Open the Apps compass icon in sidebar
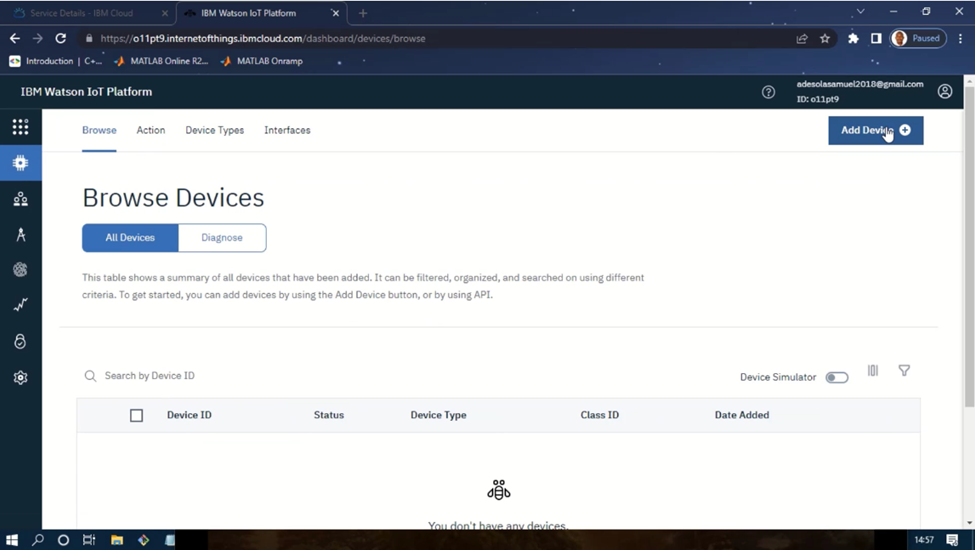This screenshot has width=975, height=550. (21, 234)
